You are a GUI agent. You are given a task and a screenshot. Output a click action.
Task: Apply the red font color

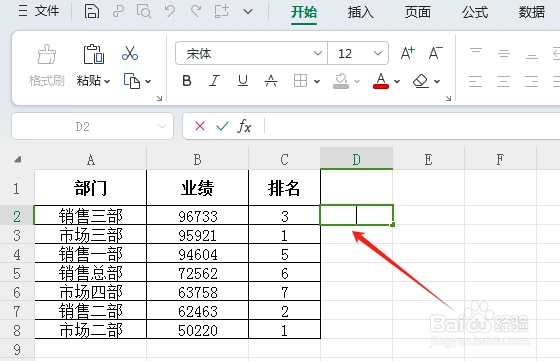381,81
